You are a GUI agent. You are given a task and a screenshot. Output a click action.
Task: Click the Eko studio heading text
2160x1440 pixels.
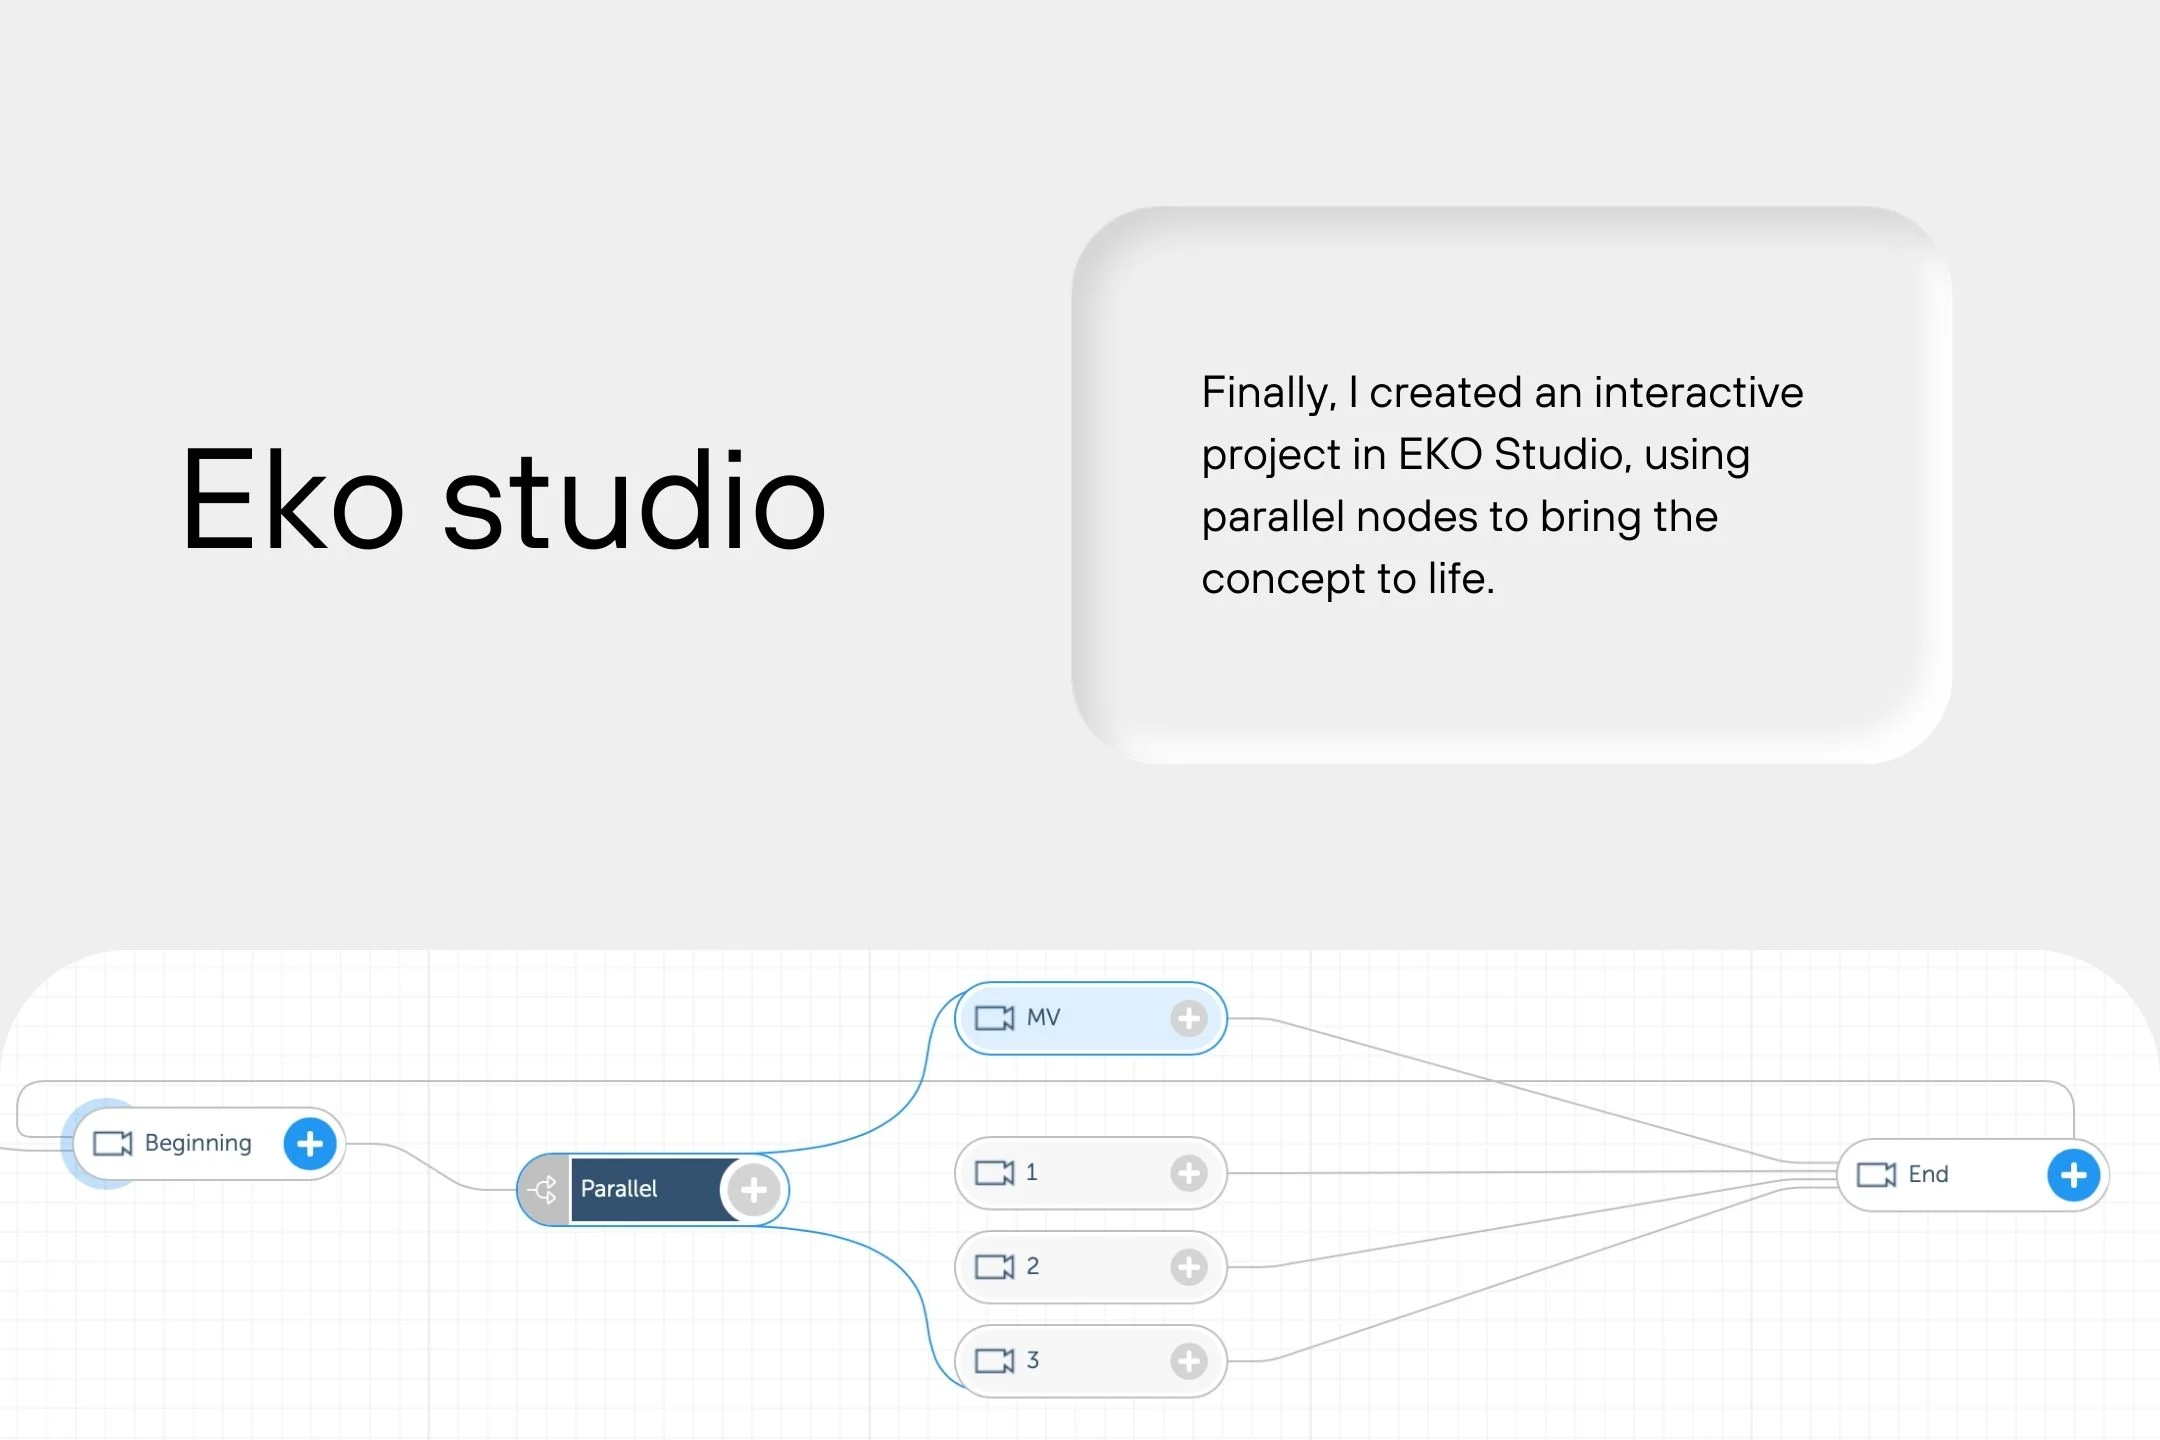tap(504, 500)
